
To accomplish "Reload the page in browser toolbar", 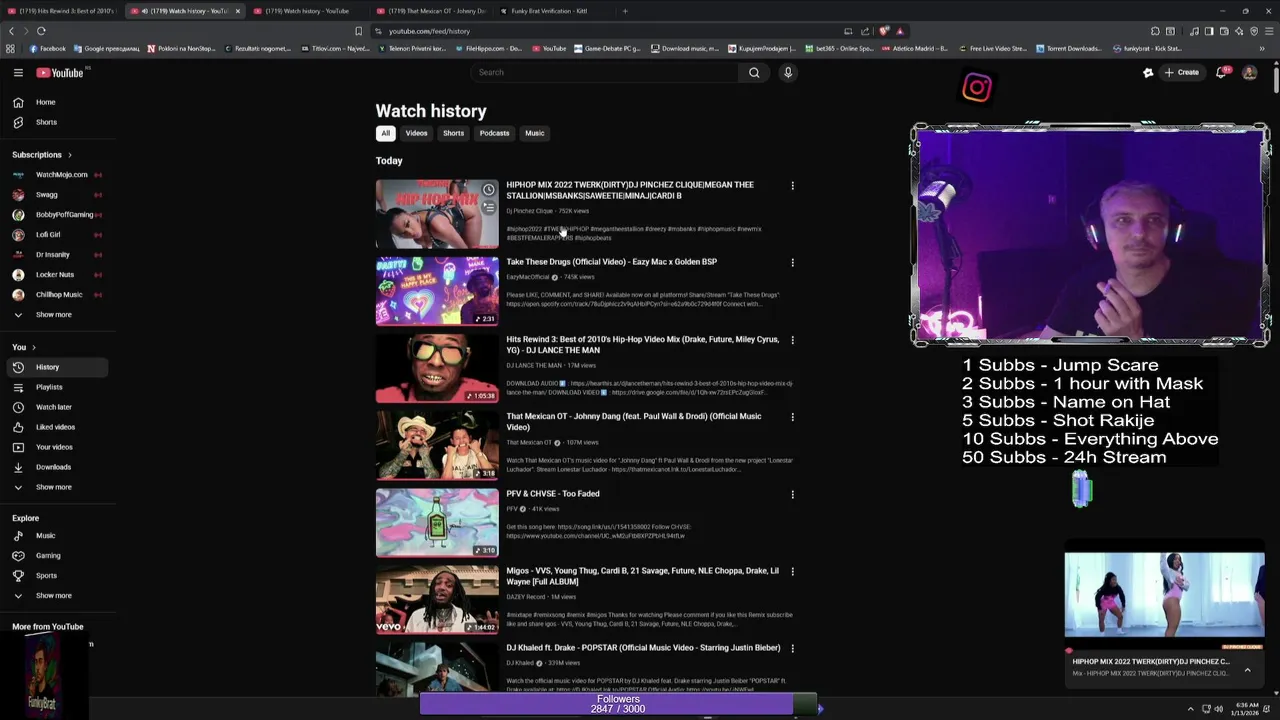I will coord(41,31).
